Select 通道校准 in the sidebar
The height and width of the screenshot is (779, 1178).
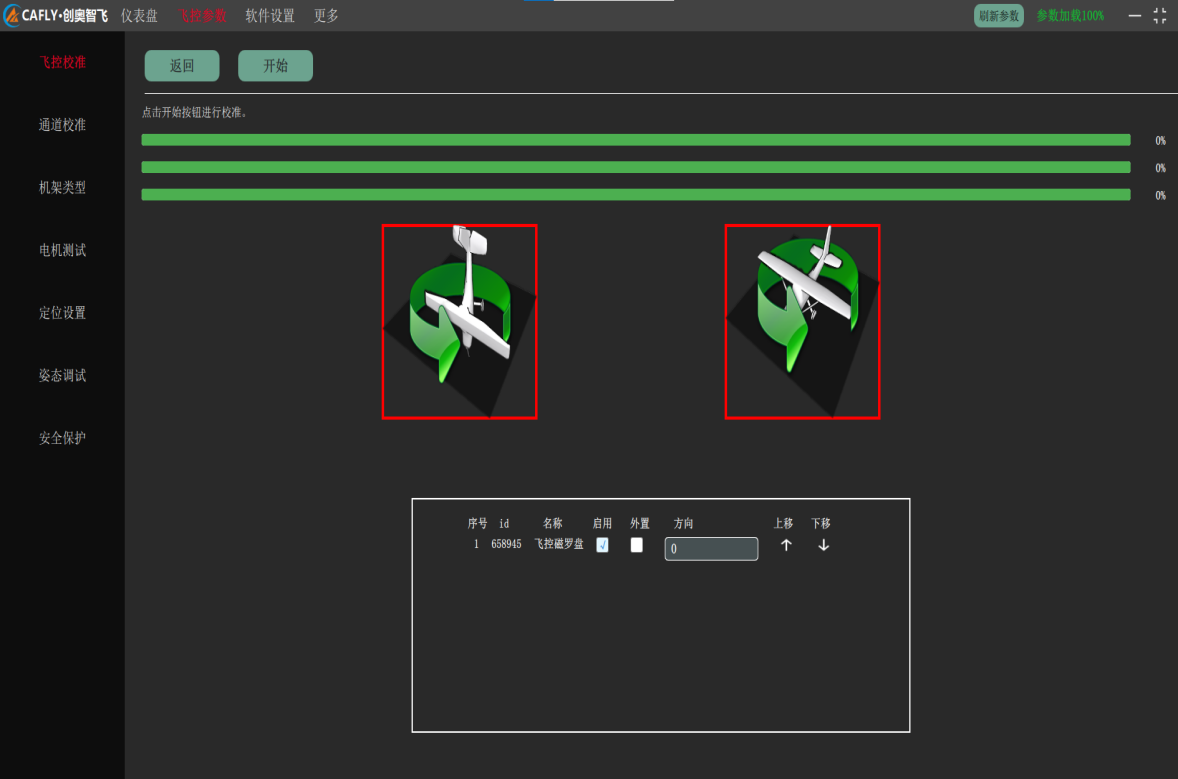(x=62, y=125)
